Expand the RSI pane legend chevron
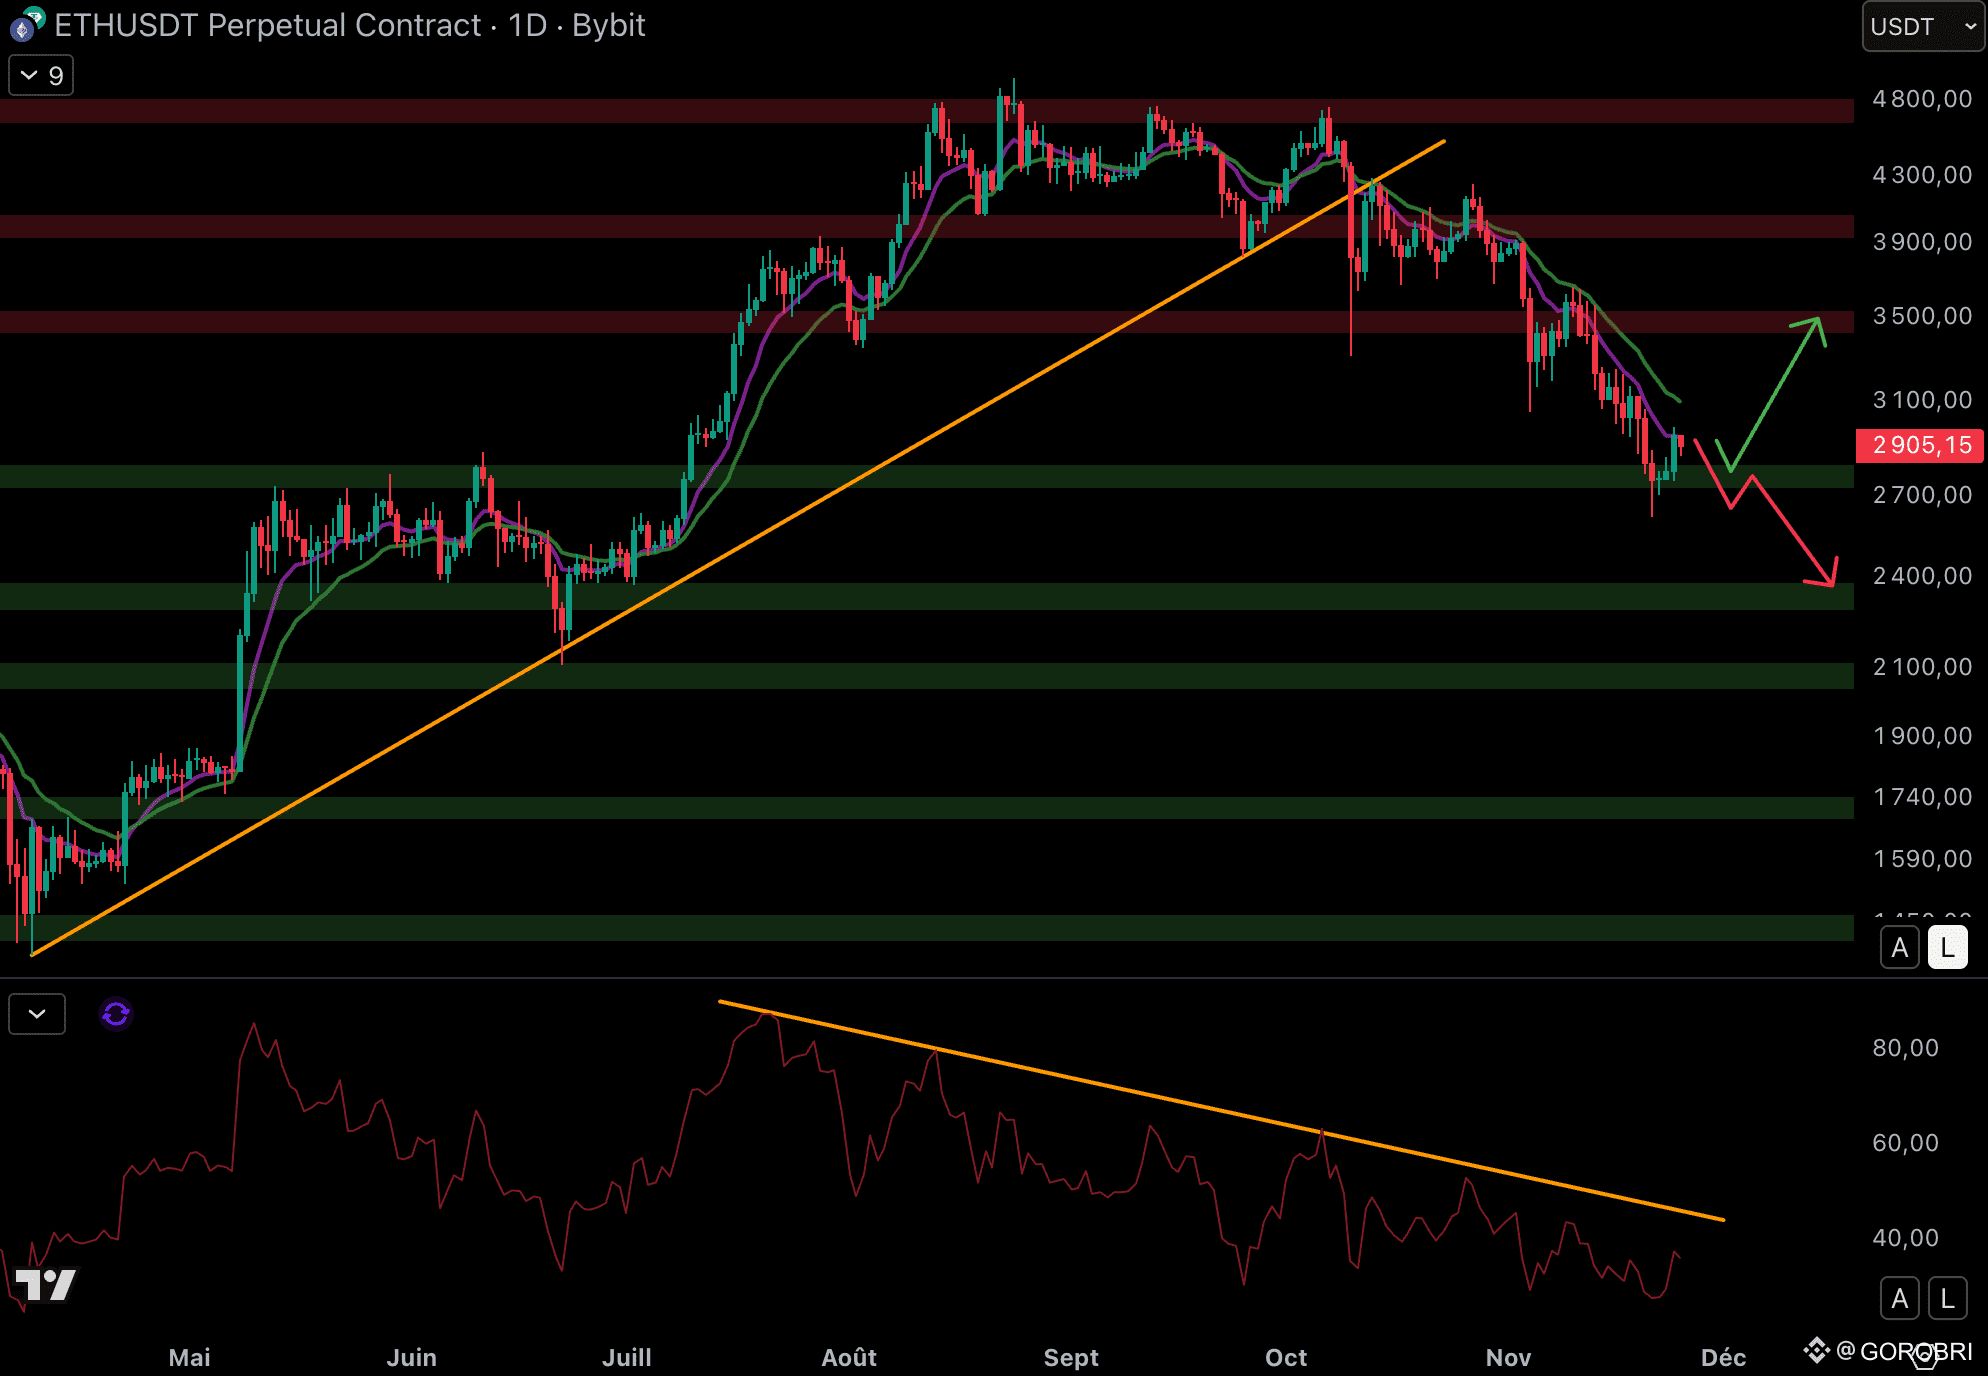 tap(37, 1014)
